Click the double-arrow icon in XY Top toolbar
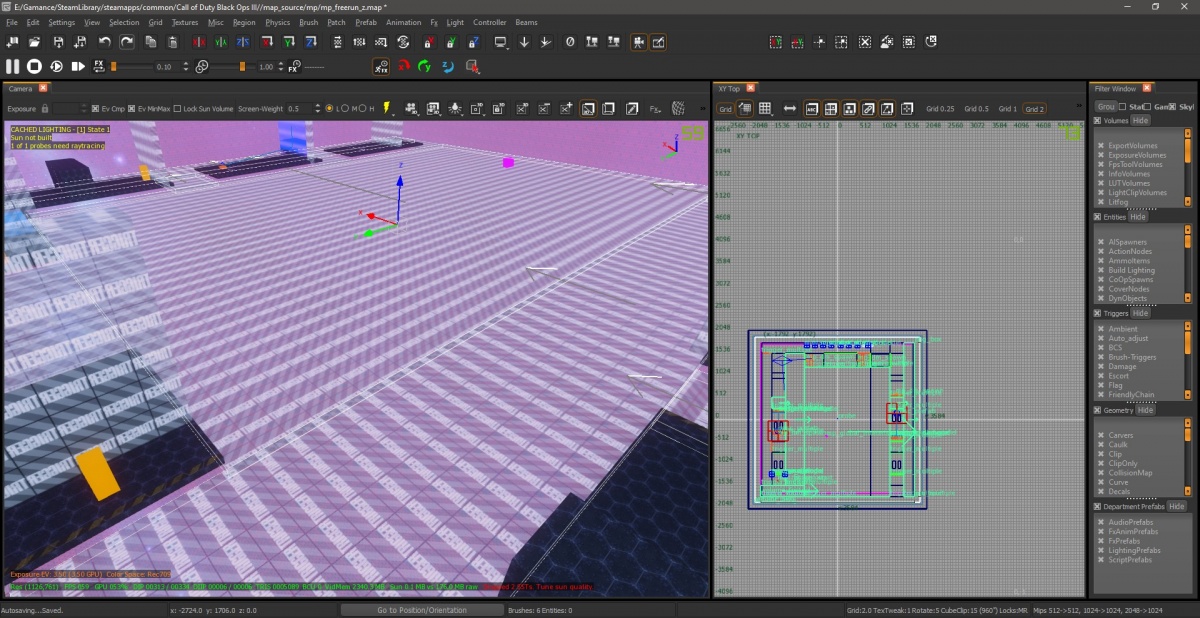Image resolution: width=1200 pixels, height=618 pixels. pos(790,108)
